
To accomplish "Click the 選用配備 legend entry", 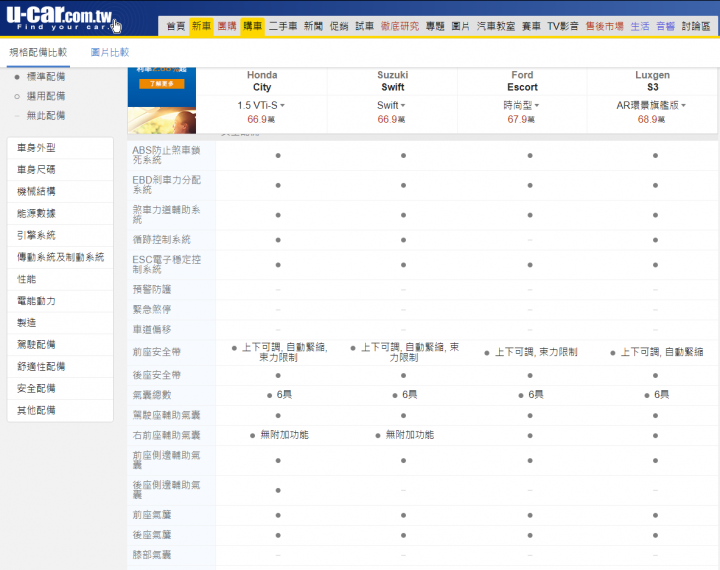I will coord(40,96).
